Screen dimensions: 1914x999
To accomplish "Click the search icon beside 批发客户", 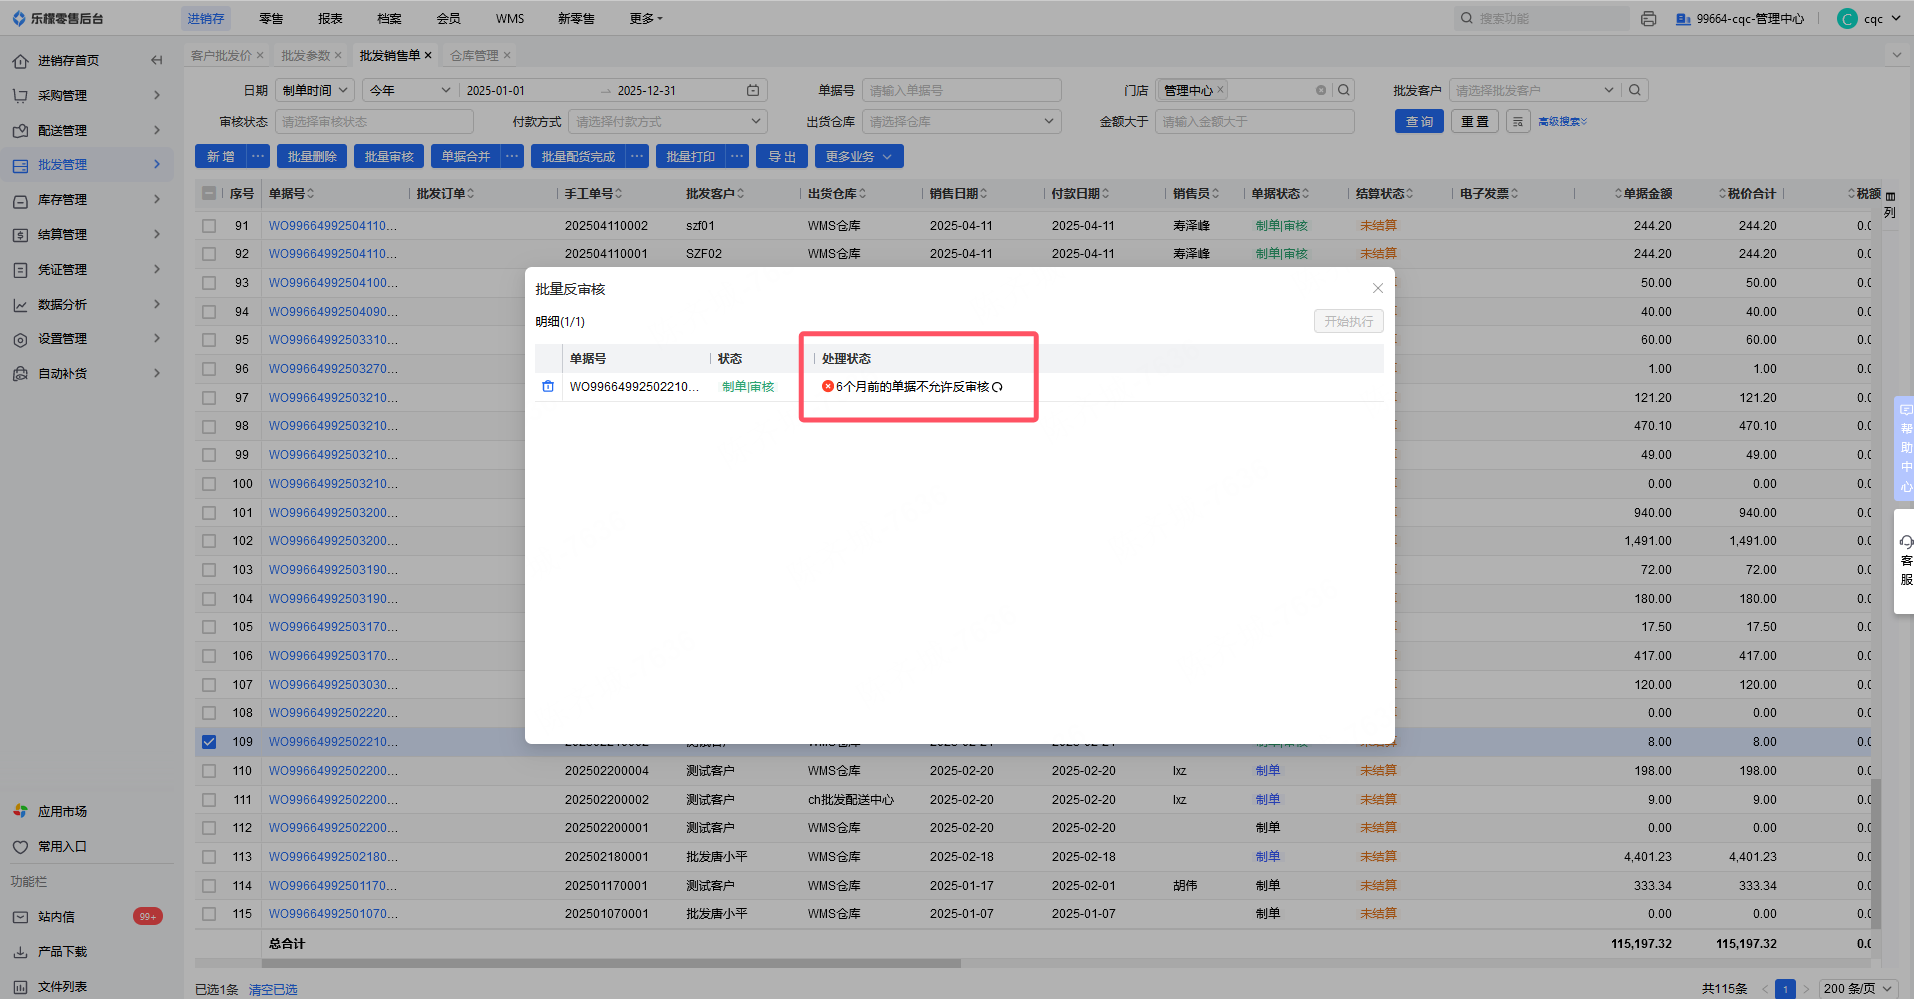I will point(1635,90).
